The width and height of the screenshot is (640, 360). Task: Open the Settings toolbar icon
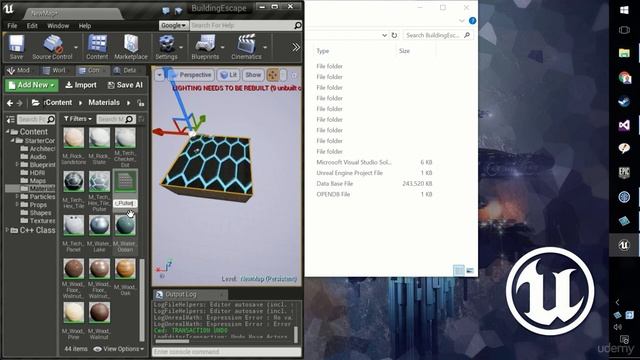click(167, 47)
